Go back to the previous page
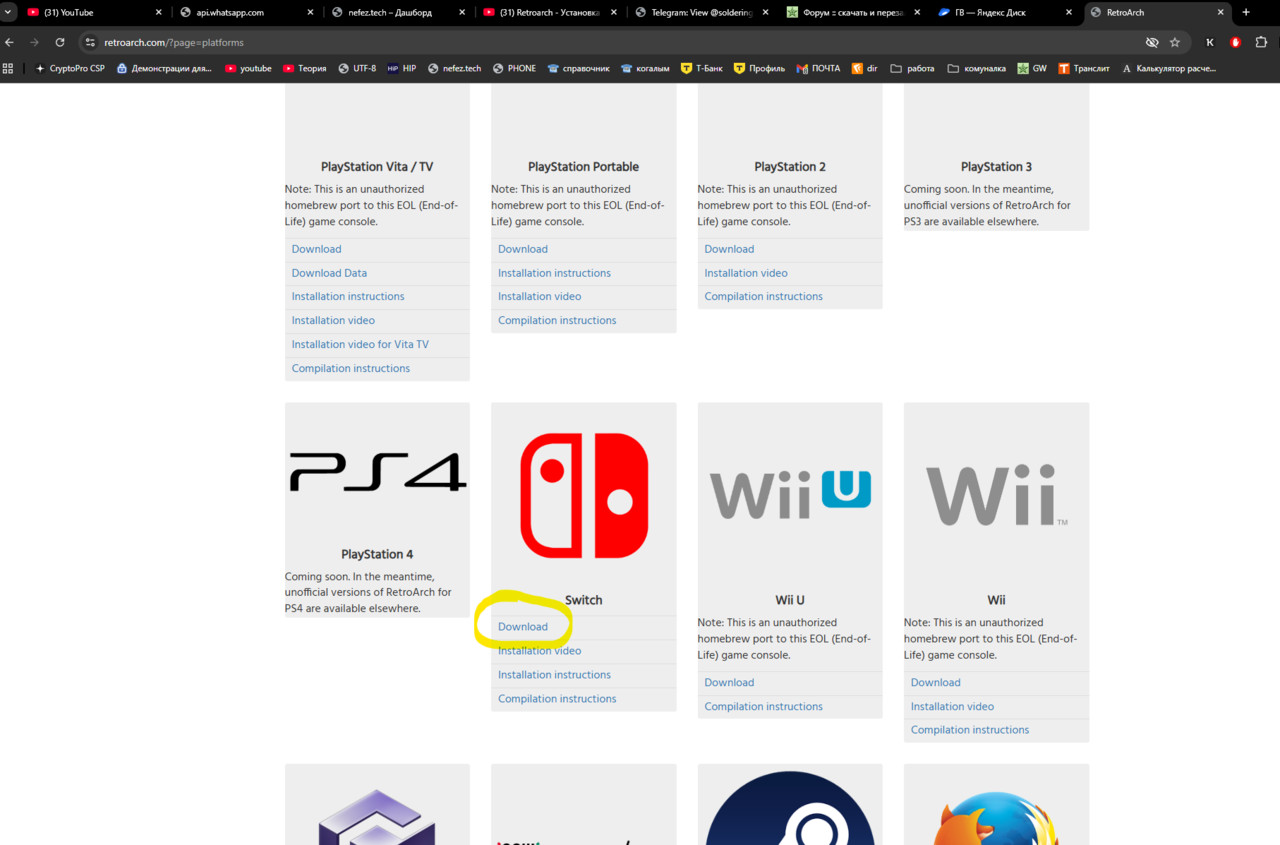This screenshot has height=845, width=1280. tap(10, 43)
